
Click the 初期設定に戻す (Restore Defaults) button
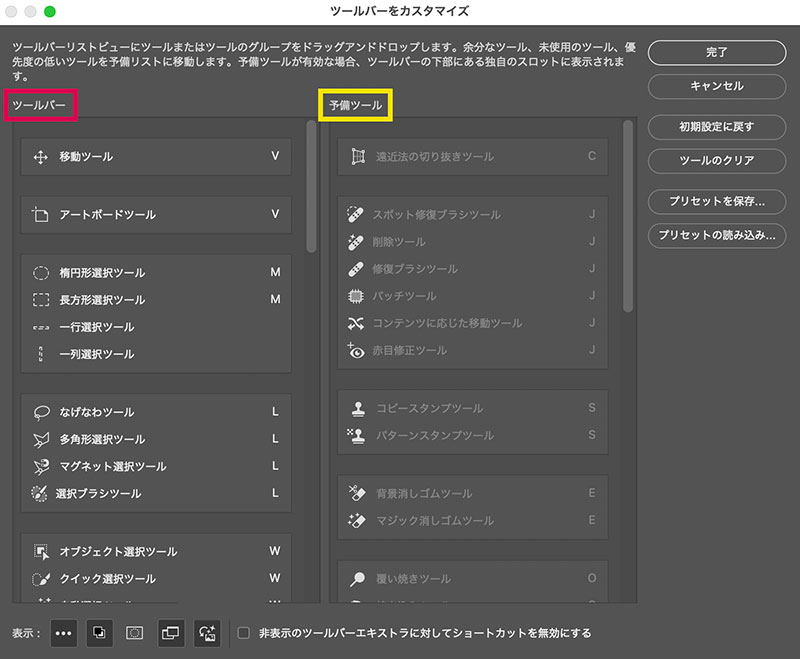717,127
